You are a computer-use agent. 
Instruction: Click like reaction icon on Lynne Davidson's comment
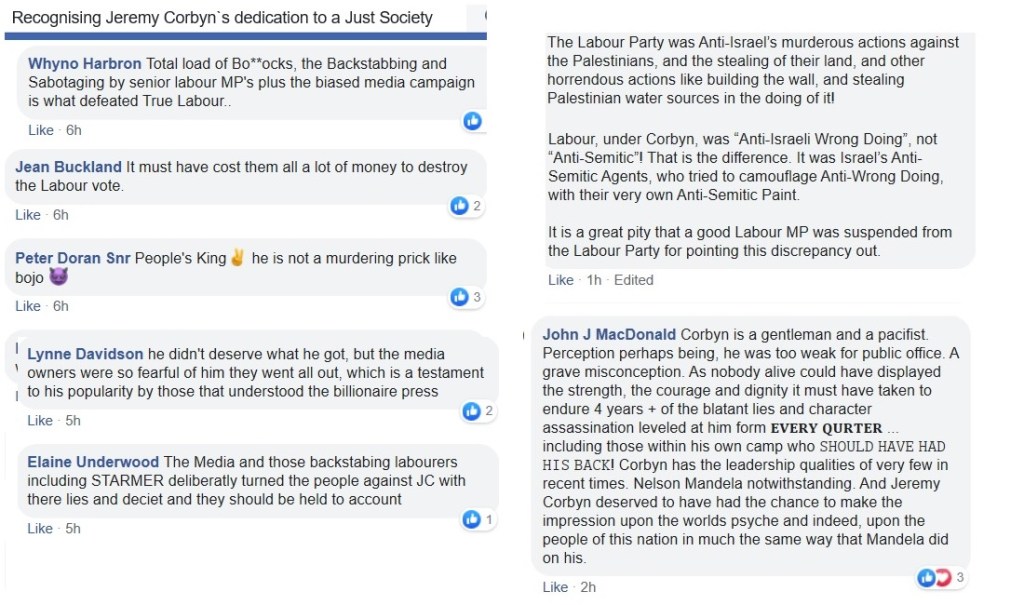tap(472, 411)
